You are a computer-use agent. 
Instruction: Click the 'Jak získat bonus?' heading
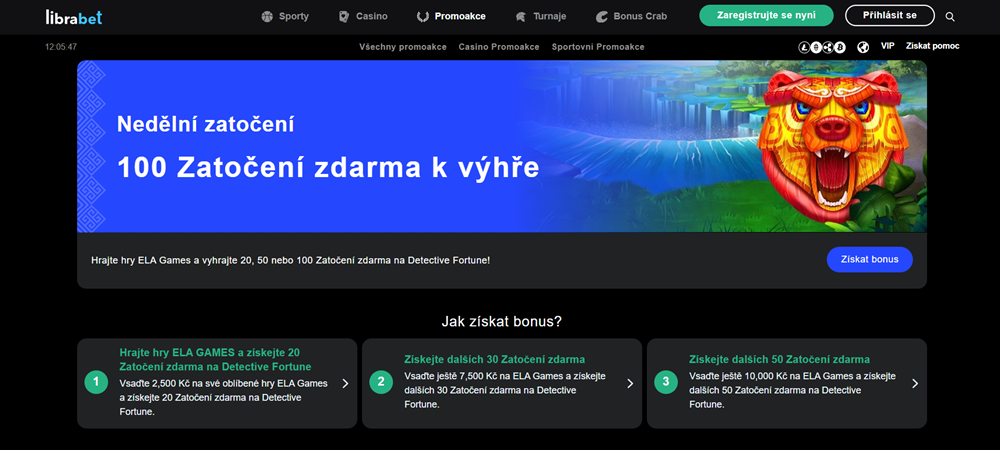coord(502,321)
